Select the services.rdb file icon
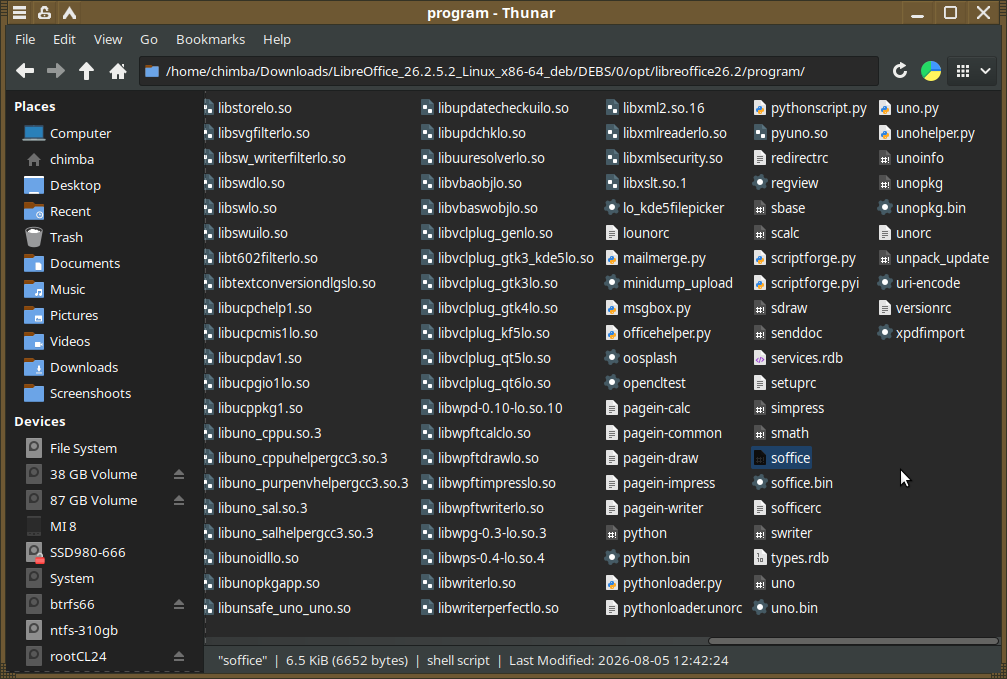This screenshot has width=1007, height=679. point(760,358)
